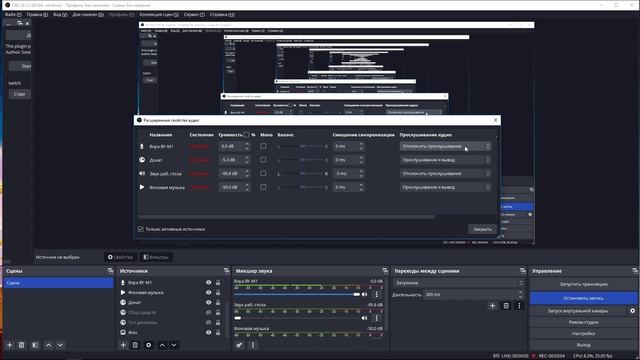Viewport: 640px width, 360px height.
Task: Move source up in Sources panel
Action: click(x=162, y=345)
